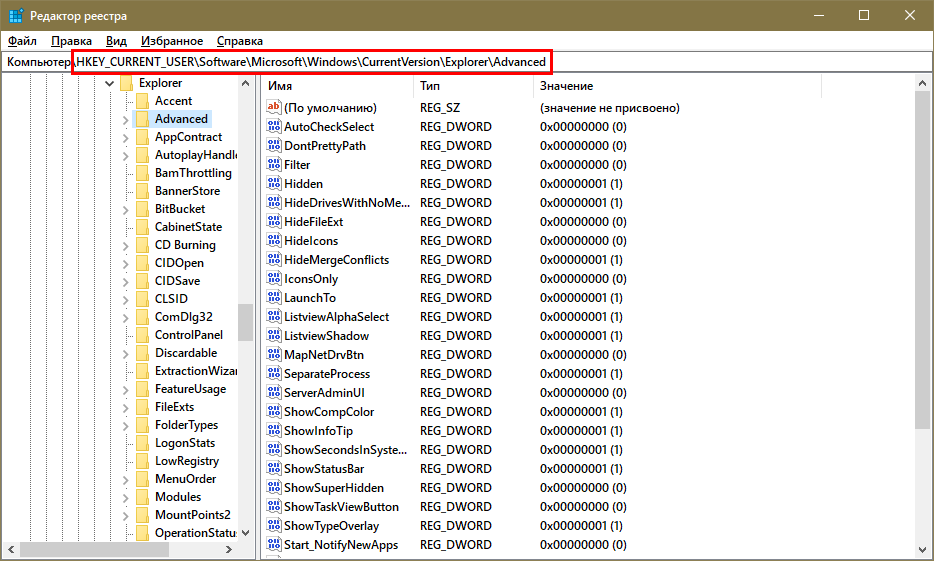
Task: Select the LaunchTo DWORD value icon
Action: (x=274, y=298)
